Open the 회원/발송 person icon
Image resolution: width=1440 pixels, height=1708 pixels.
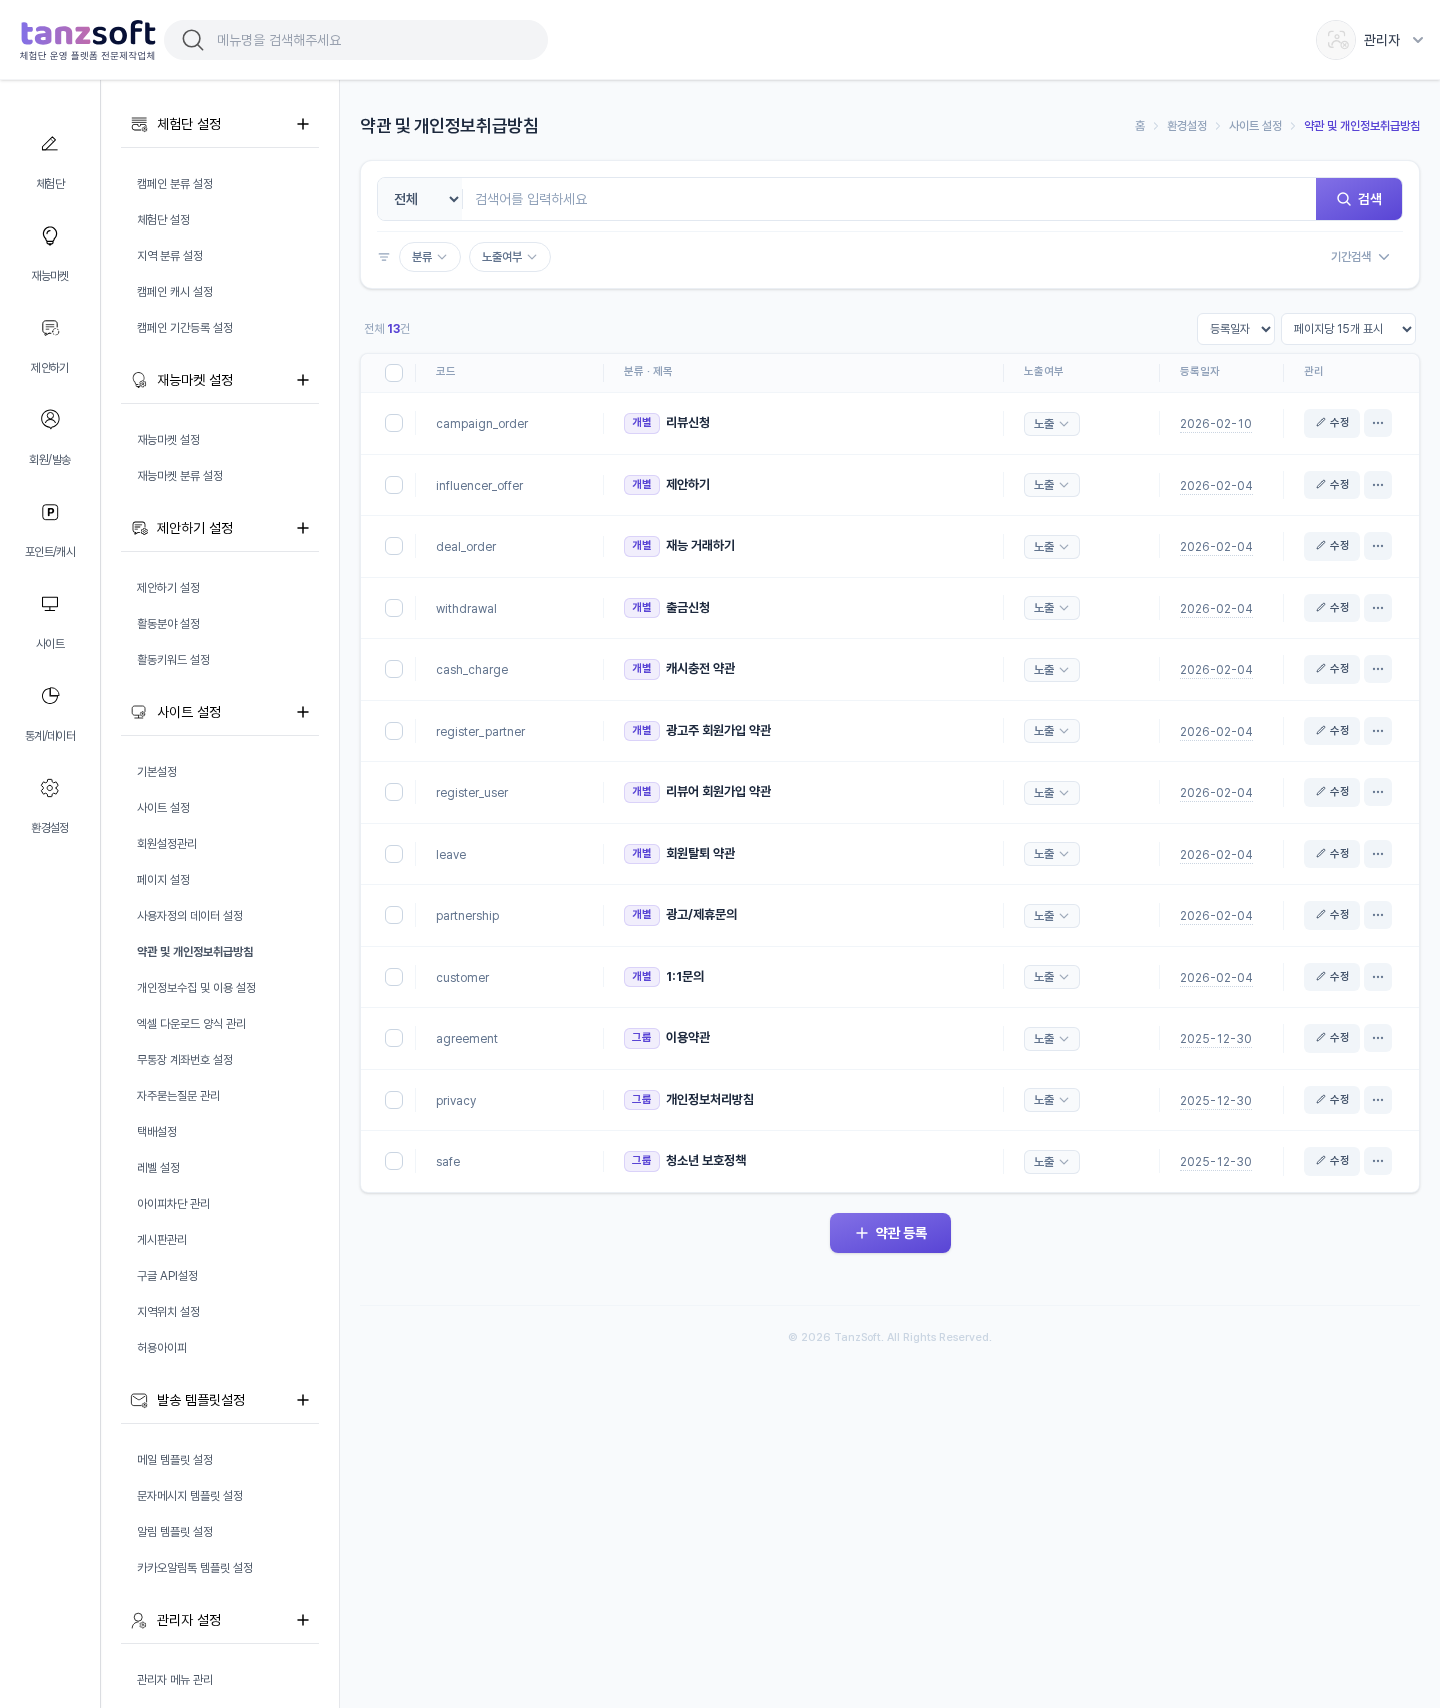pyautogui.click(x=50, y=419)
